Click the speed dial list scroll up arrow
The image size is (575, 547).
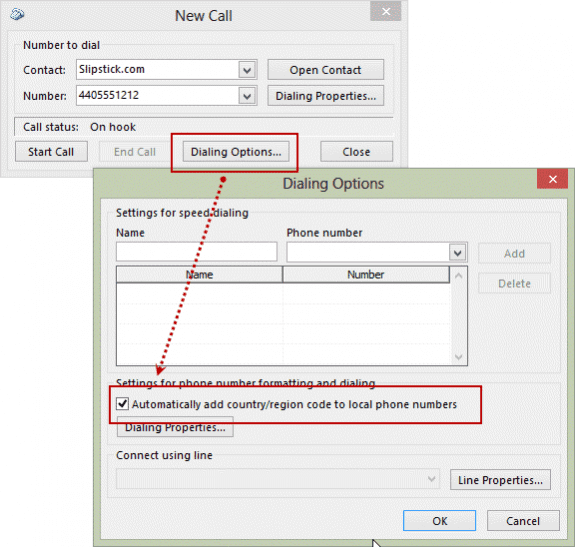point(458,276)
